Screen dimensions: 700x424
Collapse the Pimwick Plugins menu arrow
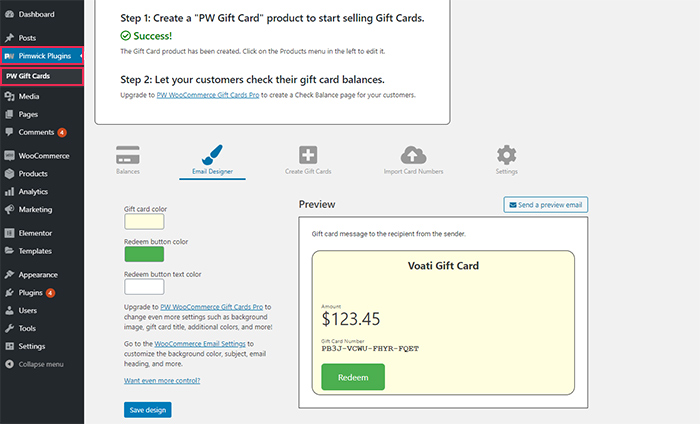(81, 56)
